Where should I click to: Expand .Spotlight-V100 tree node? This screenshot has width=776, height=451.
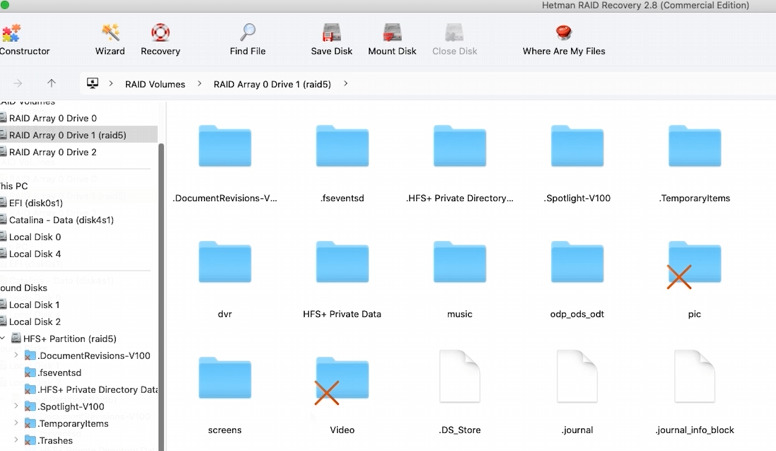click(x=16, y=406)
